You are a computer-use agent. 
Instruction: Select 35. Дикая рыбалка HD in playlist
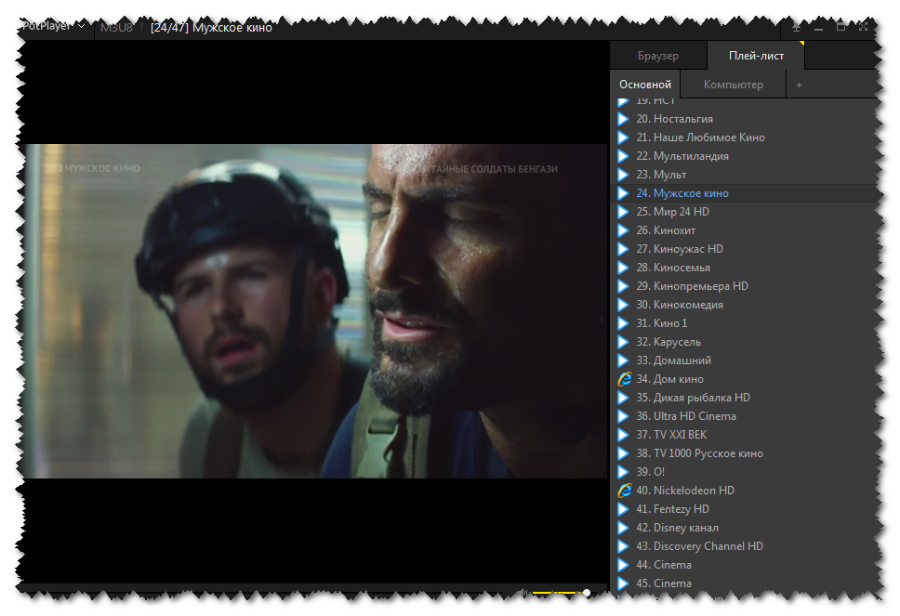tap(745, 397)
